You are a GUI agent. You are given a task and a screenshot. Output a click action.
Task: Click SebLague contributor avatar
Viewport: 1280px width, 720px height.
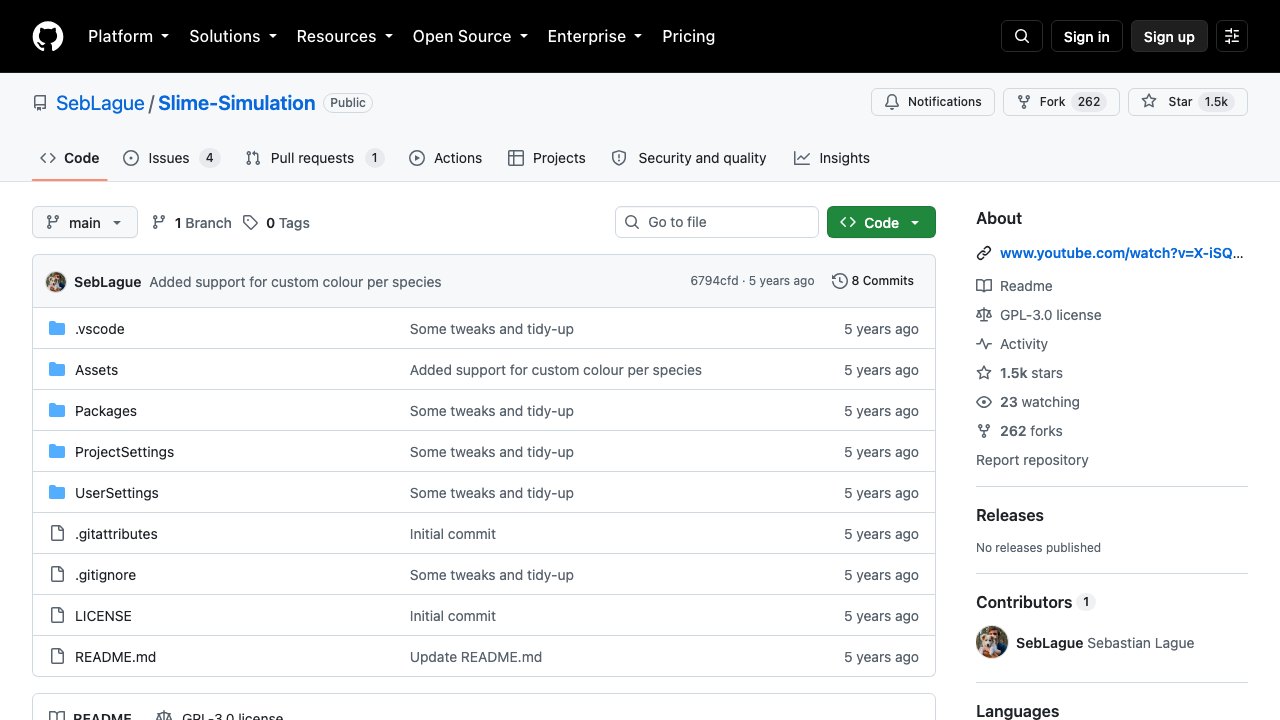tap(992, 642)
